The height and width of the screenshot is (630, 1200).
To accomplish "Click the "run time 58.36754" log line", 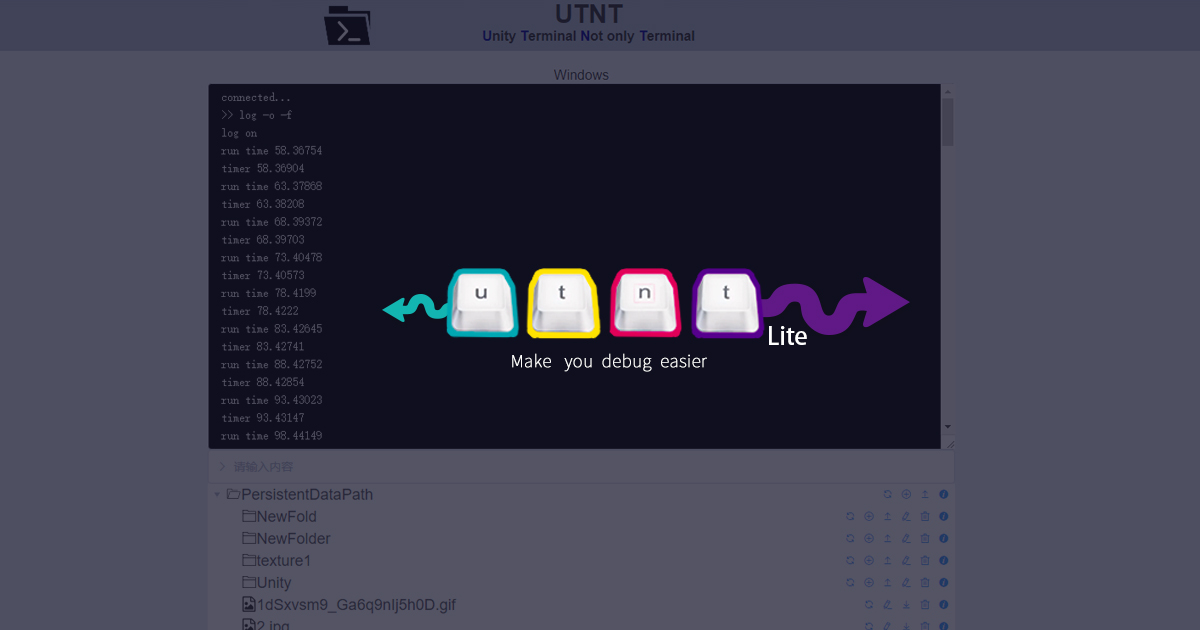I will (272, 151).
